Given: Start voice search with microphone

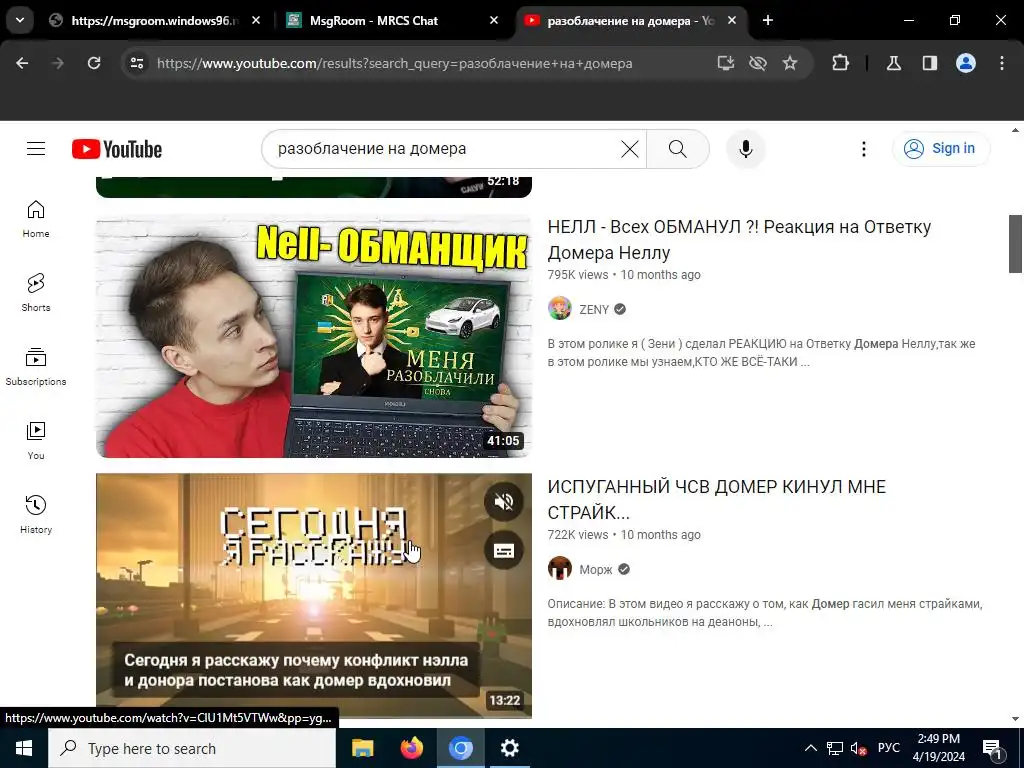Looking at the screenshot, I should pyautogui.click(x=745, y=149).
